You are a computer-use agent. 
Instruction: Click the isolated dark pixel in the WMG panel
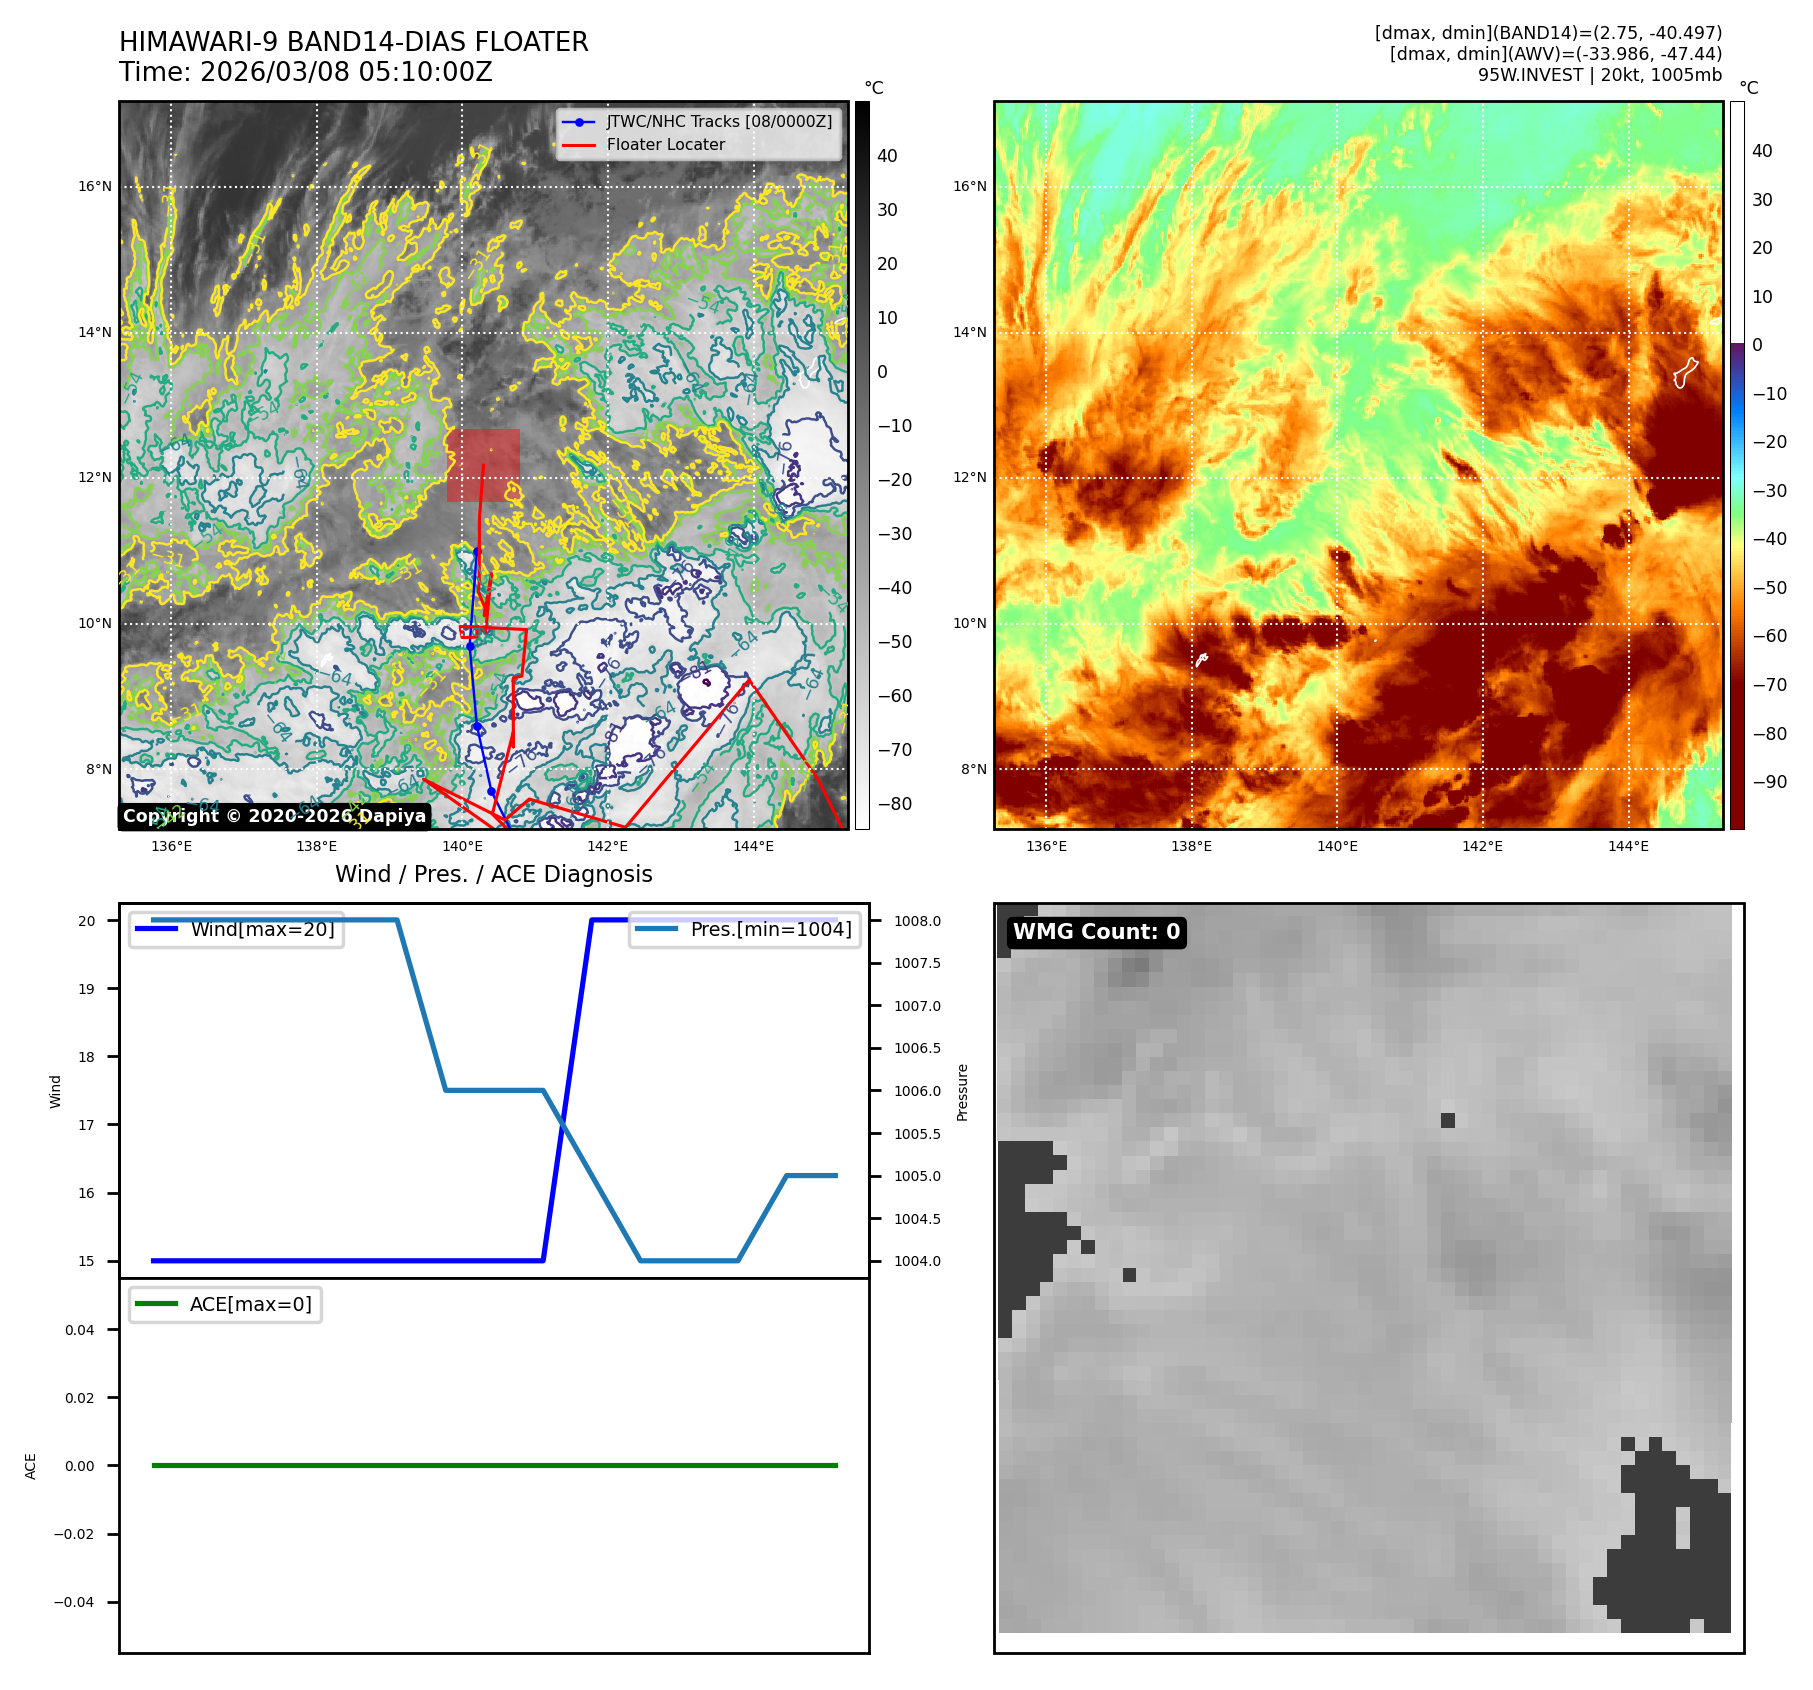pyautogui.click(x=1447, y=1120)
